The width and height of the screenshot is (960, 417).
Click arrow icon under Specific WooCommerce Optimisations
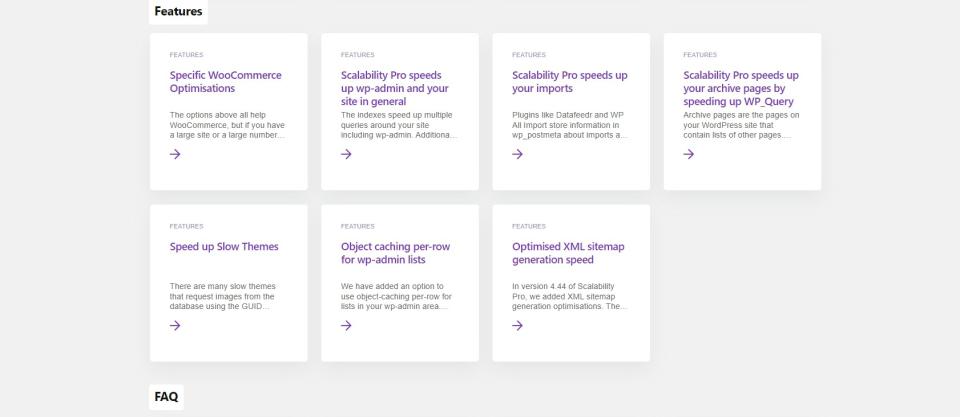click(x=175, y=154)
